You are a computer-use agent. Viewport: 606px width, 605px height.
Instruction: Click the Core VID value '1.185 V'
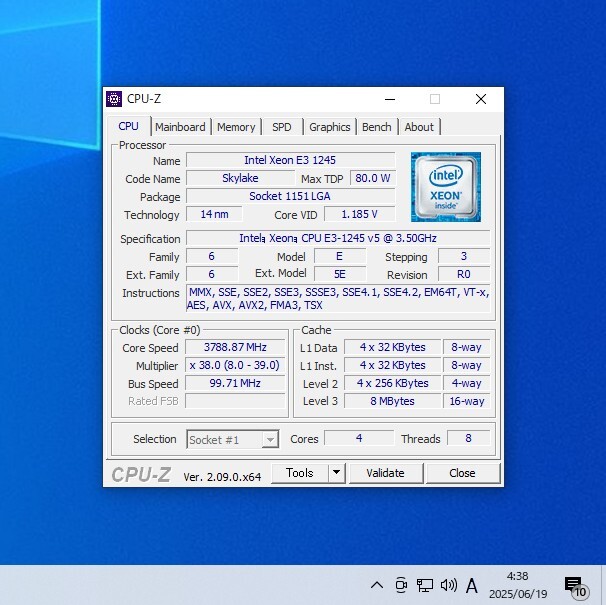tap(359, 214)
